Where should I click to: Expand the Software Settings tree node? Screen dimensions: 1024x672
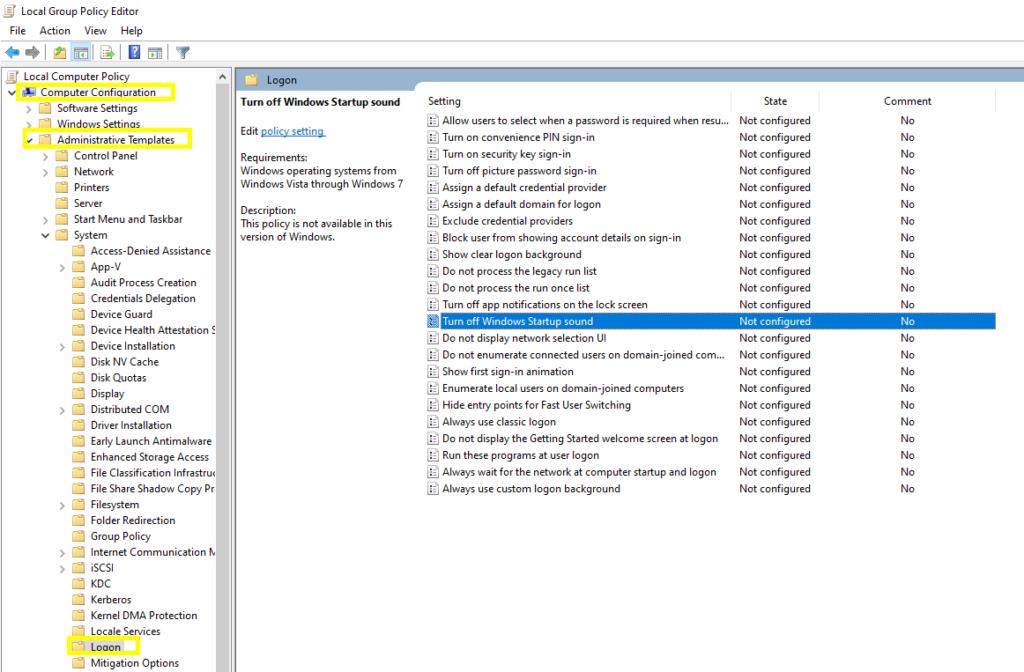point(29,108)
